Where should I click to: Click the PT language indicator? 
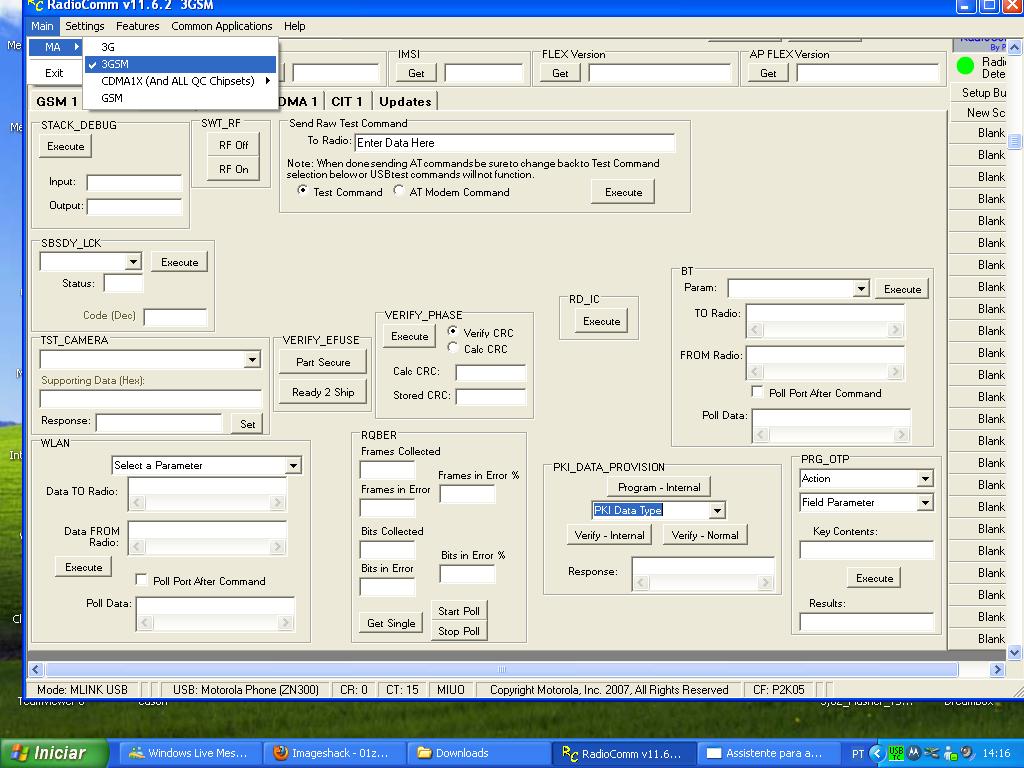click(x=858, y=754)
